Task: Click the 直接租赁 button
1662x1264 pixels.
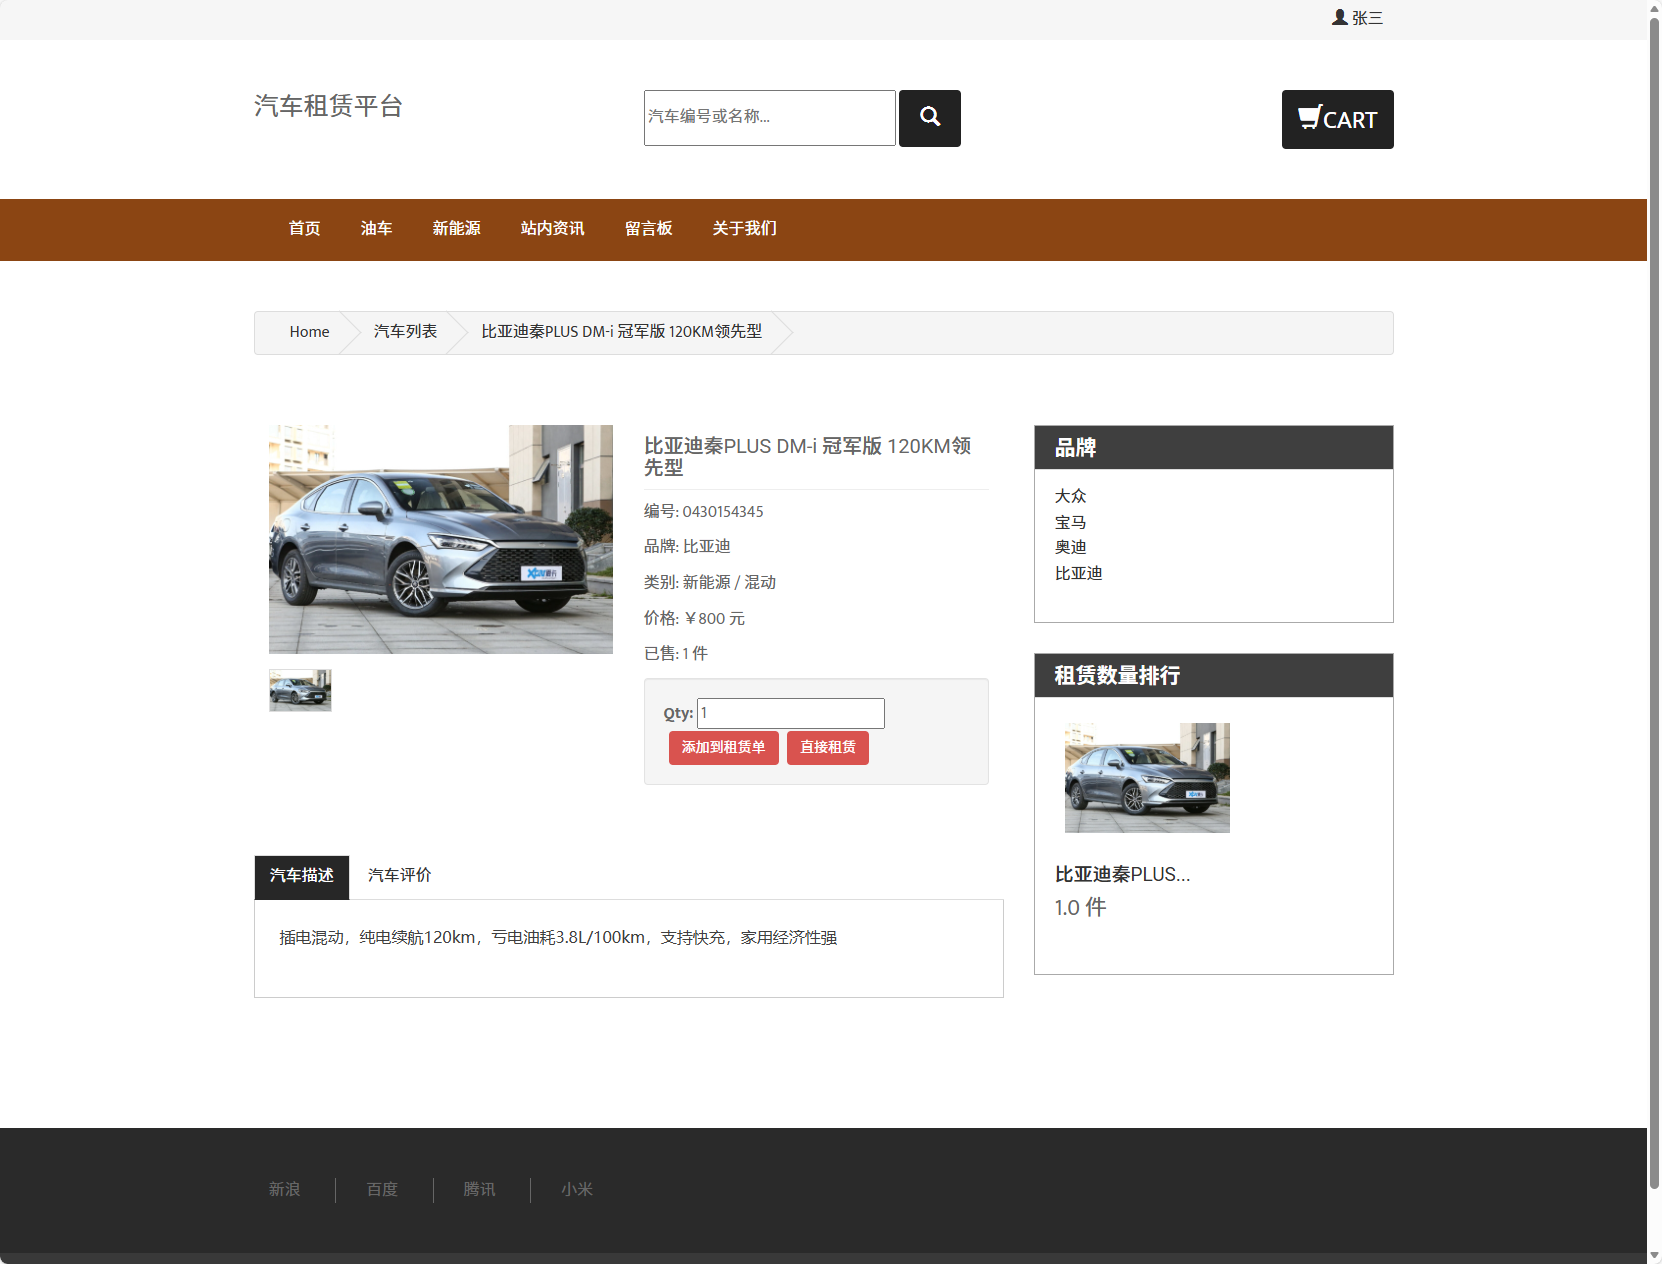Action: click(x=827, y=748)
